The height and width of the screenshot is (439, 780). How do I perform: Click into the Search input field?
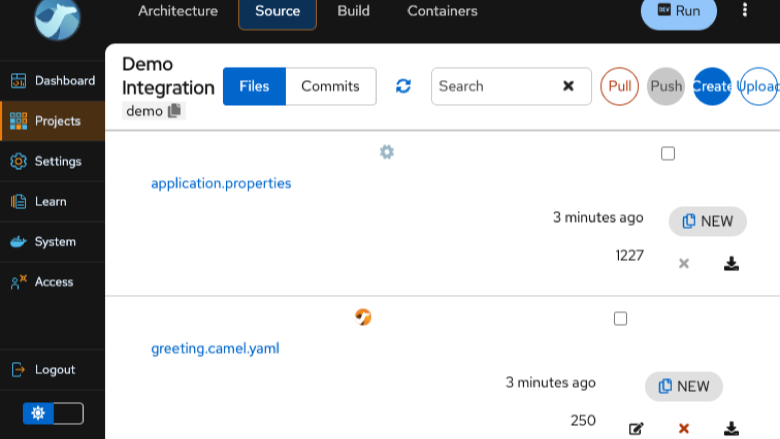click(495, 86)
